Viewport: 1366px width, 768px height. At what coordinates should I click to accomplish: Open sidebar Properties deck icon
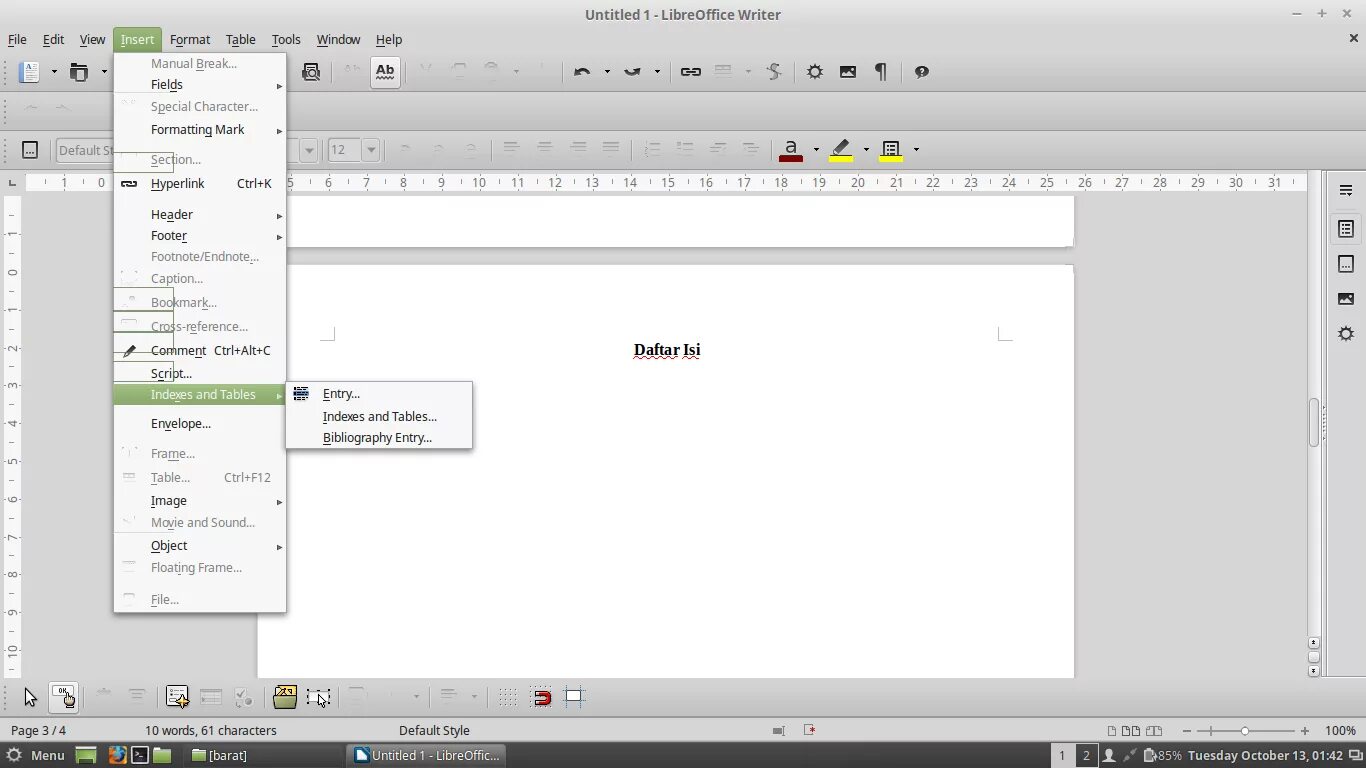click(x=1346, y=229)
